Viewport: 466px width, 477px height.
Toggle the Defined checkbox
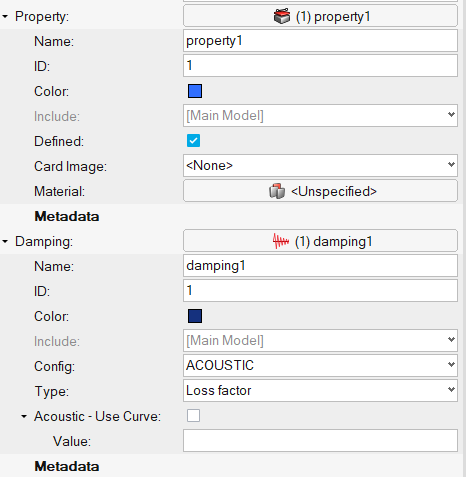(x=193, y=141)
